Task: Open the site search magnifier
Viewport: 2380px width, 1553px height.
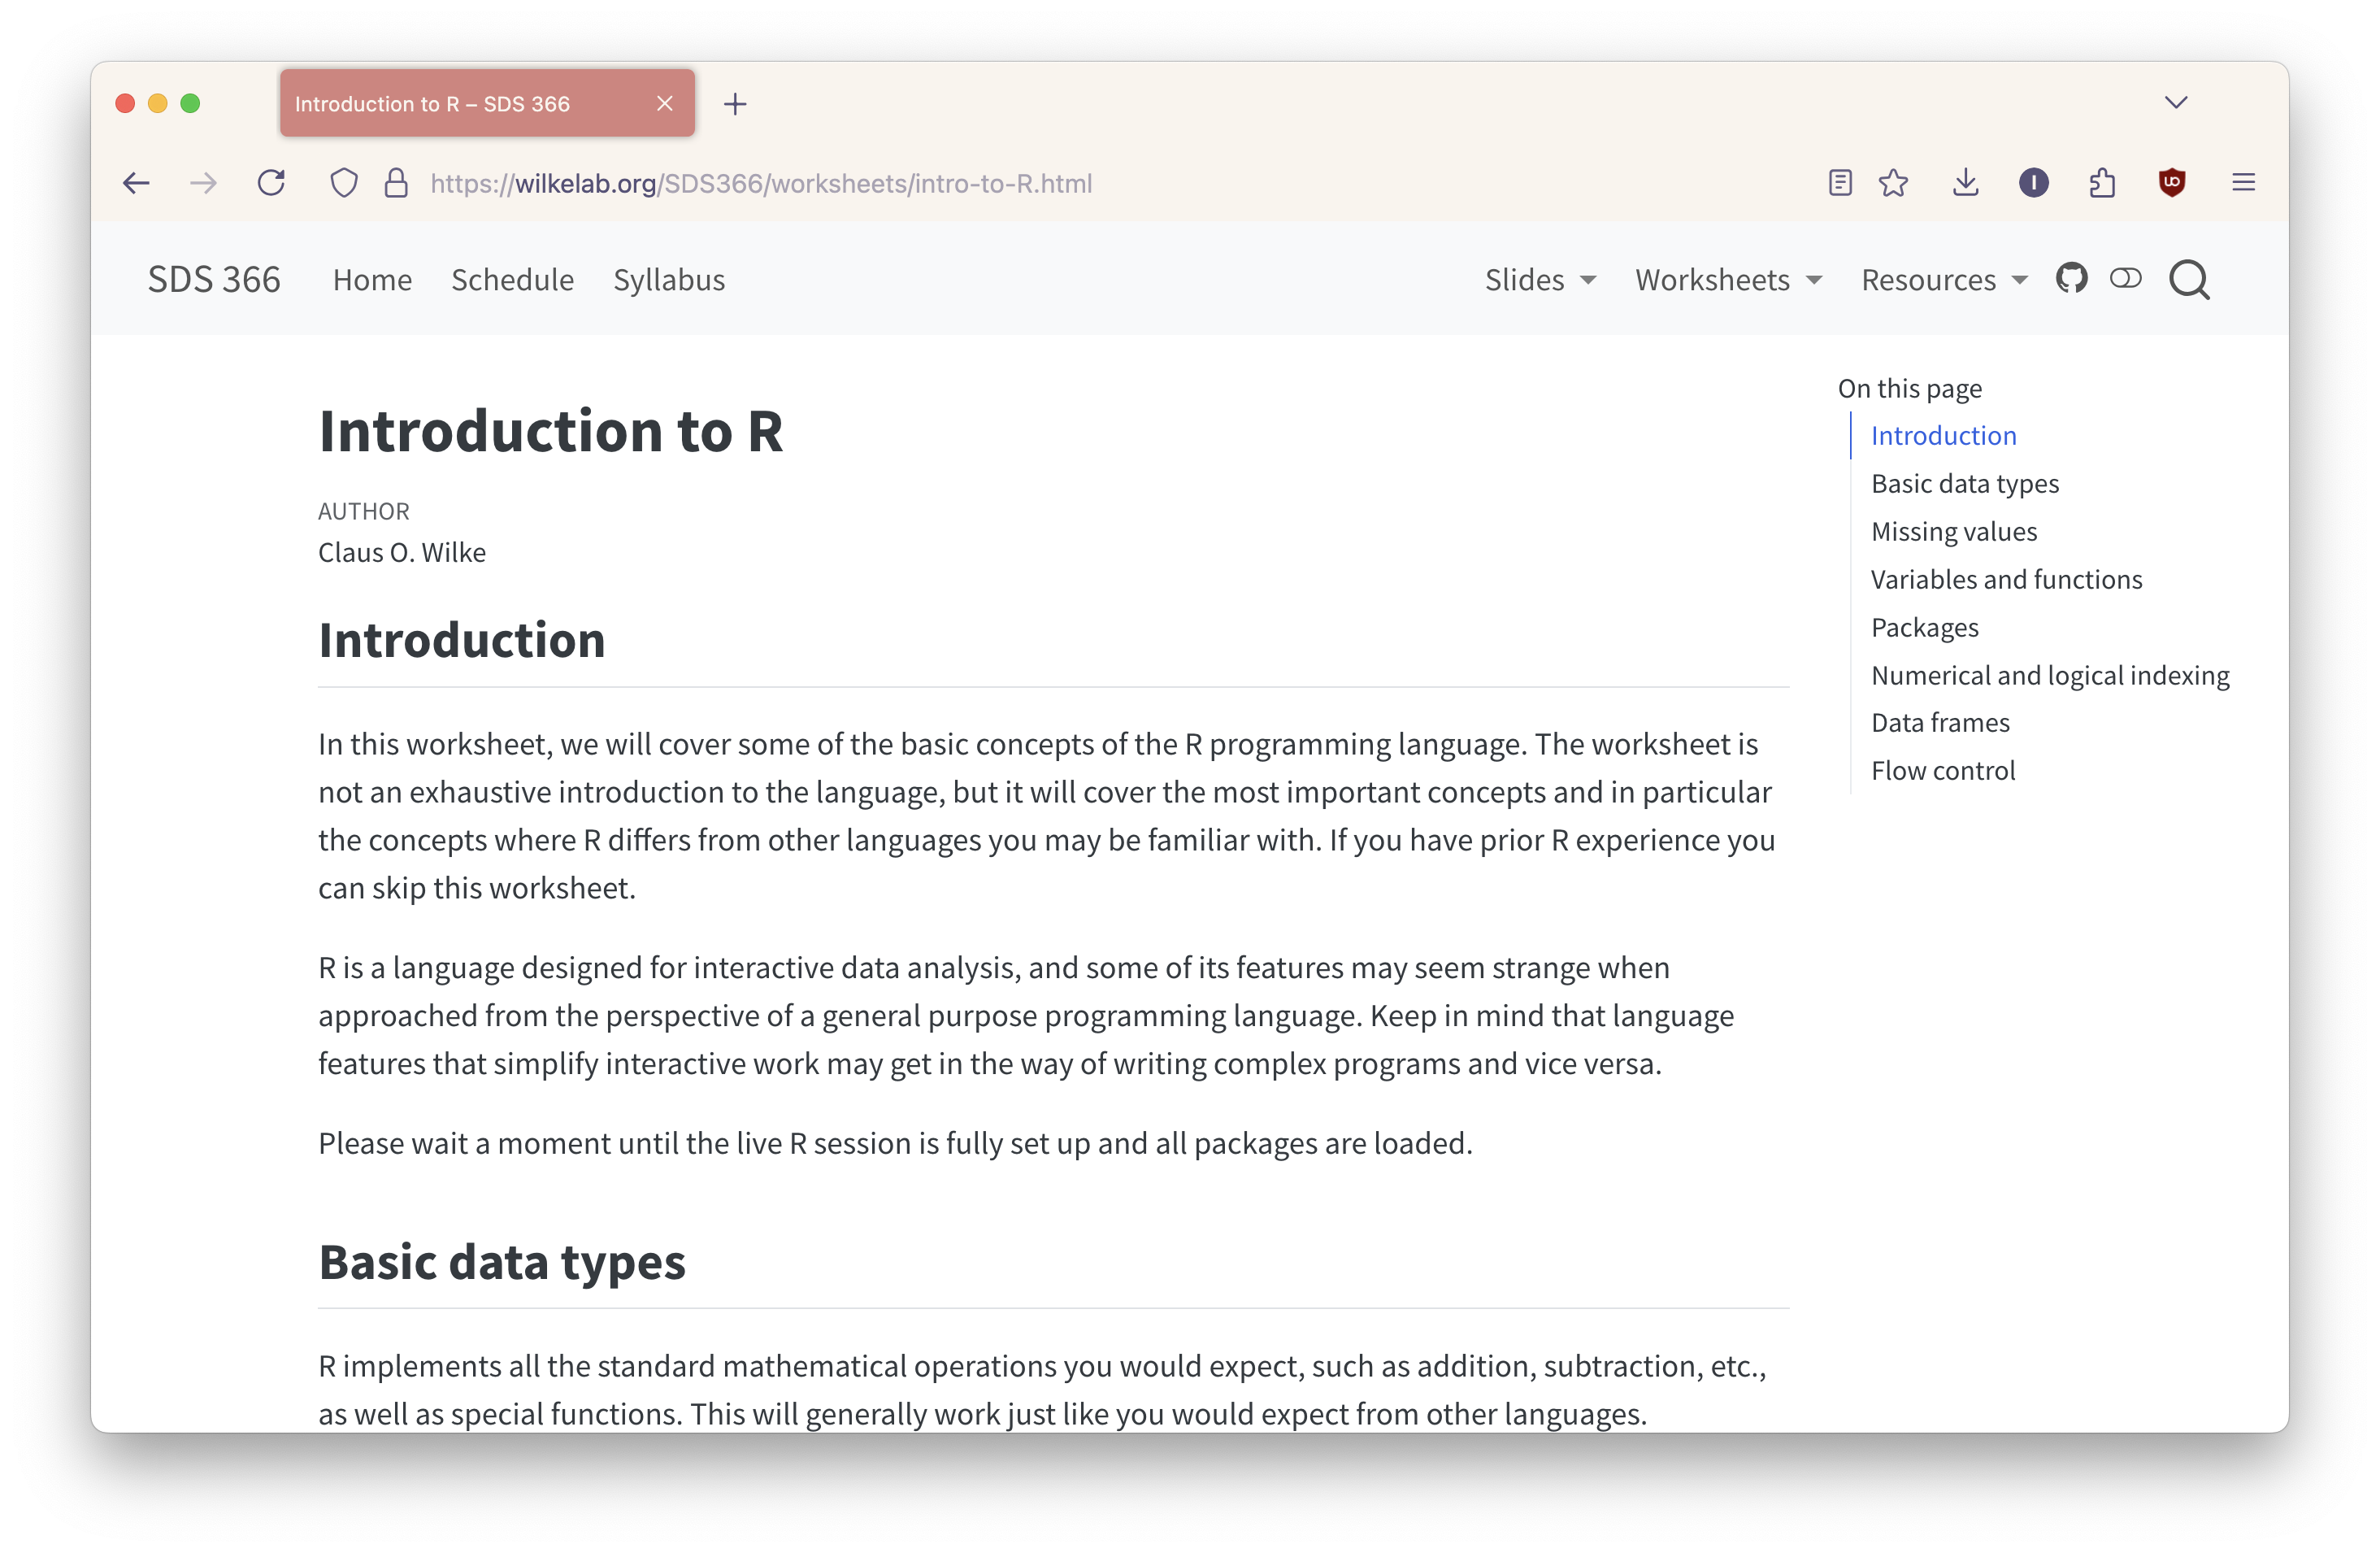Action: [x=2189, y=280]
